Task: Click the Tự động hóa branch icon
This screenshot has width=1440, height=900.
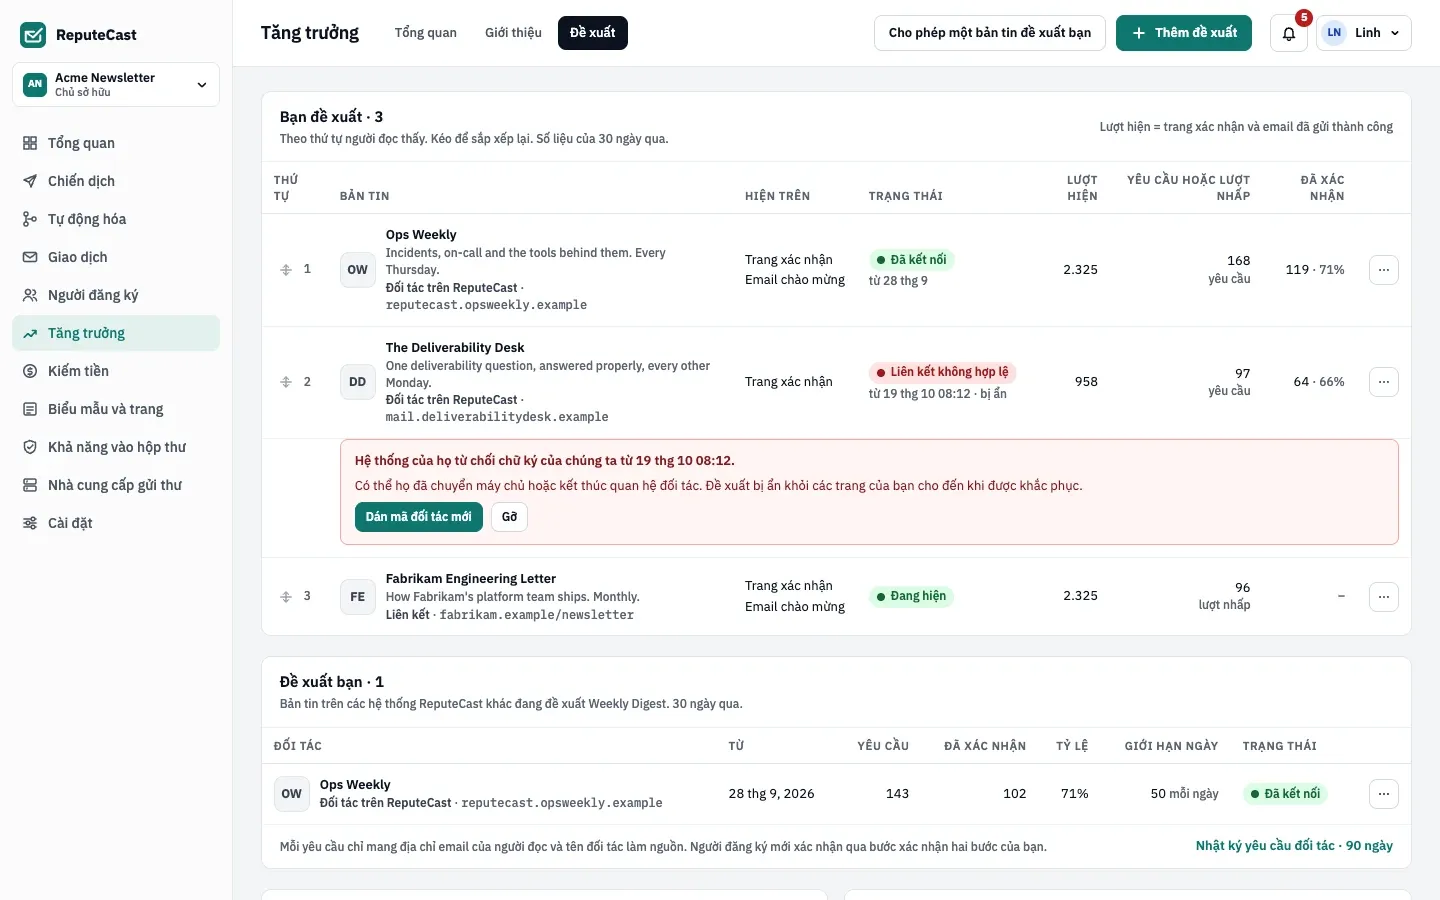Action: coord(30,219)
